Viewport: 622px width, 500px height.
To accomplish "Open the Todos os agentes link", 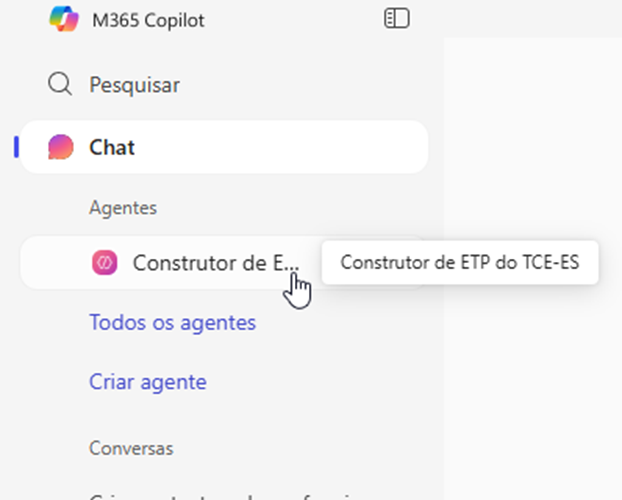I will click(172, 322).
